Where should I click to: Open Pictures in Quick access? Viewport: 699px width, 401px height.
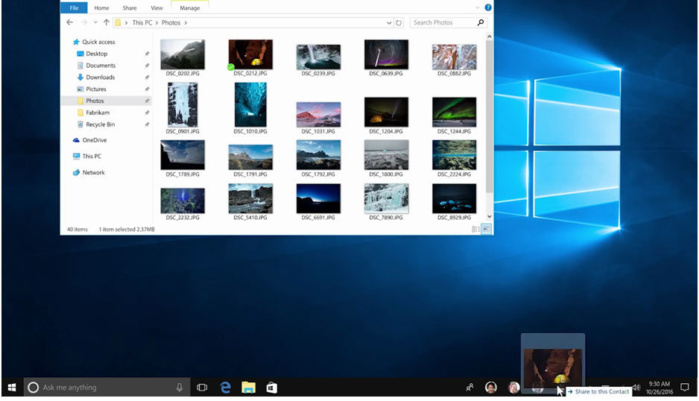(x=92, y=89)
